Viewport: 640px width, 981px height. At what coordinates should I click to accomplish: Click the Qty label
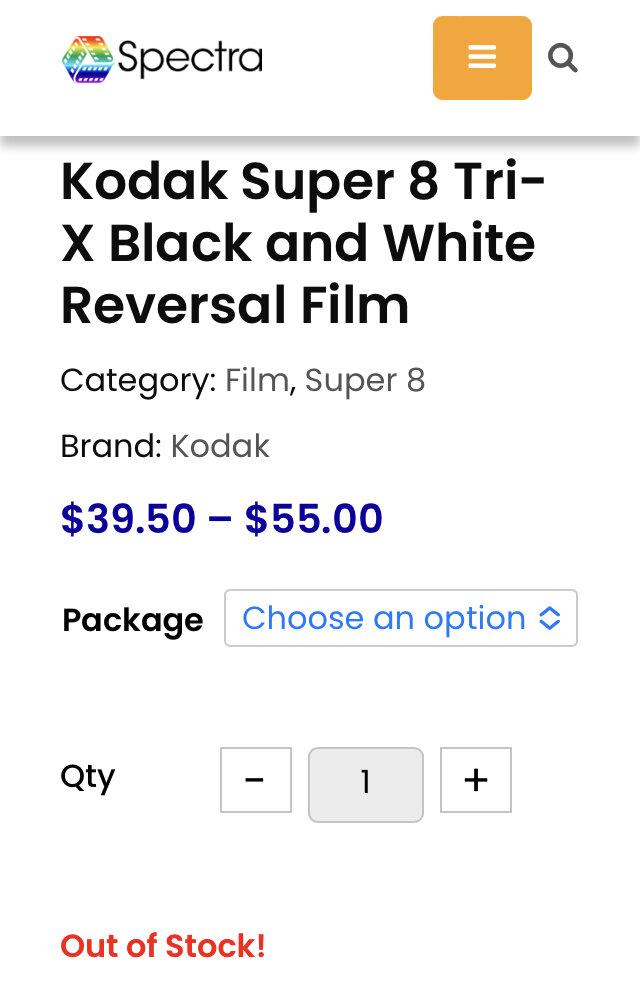coord(88,778)
